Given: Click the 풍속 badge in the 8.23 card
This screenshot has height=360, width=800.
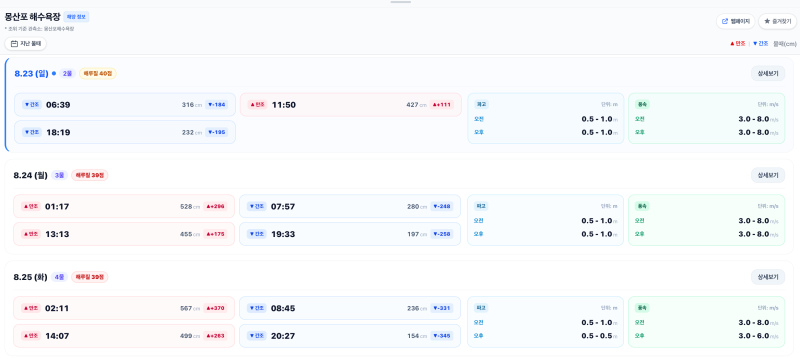Looking at the screenshot, I should pos(642,104).
